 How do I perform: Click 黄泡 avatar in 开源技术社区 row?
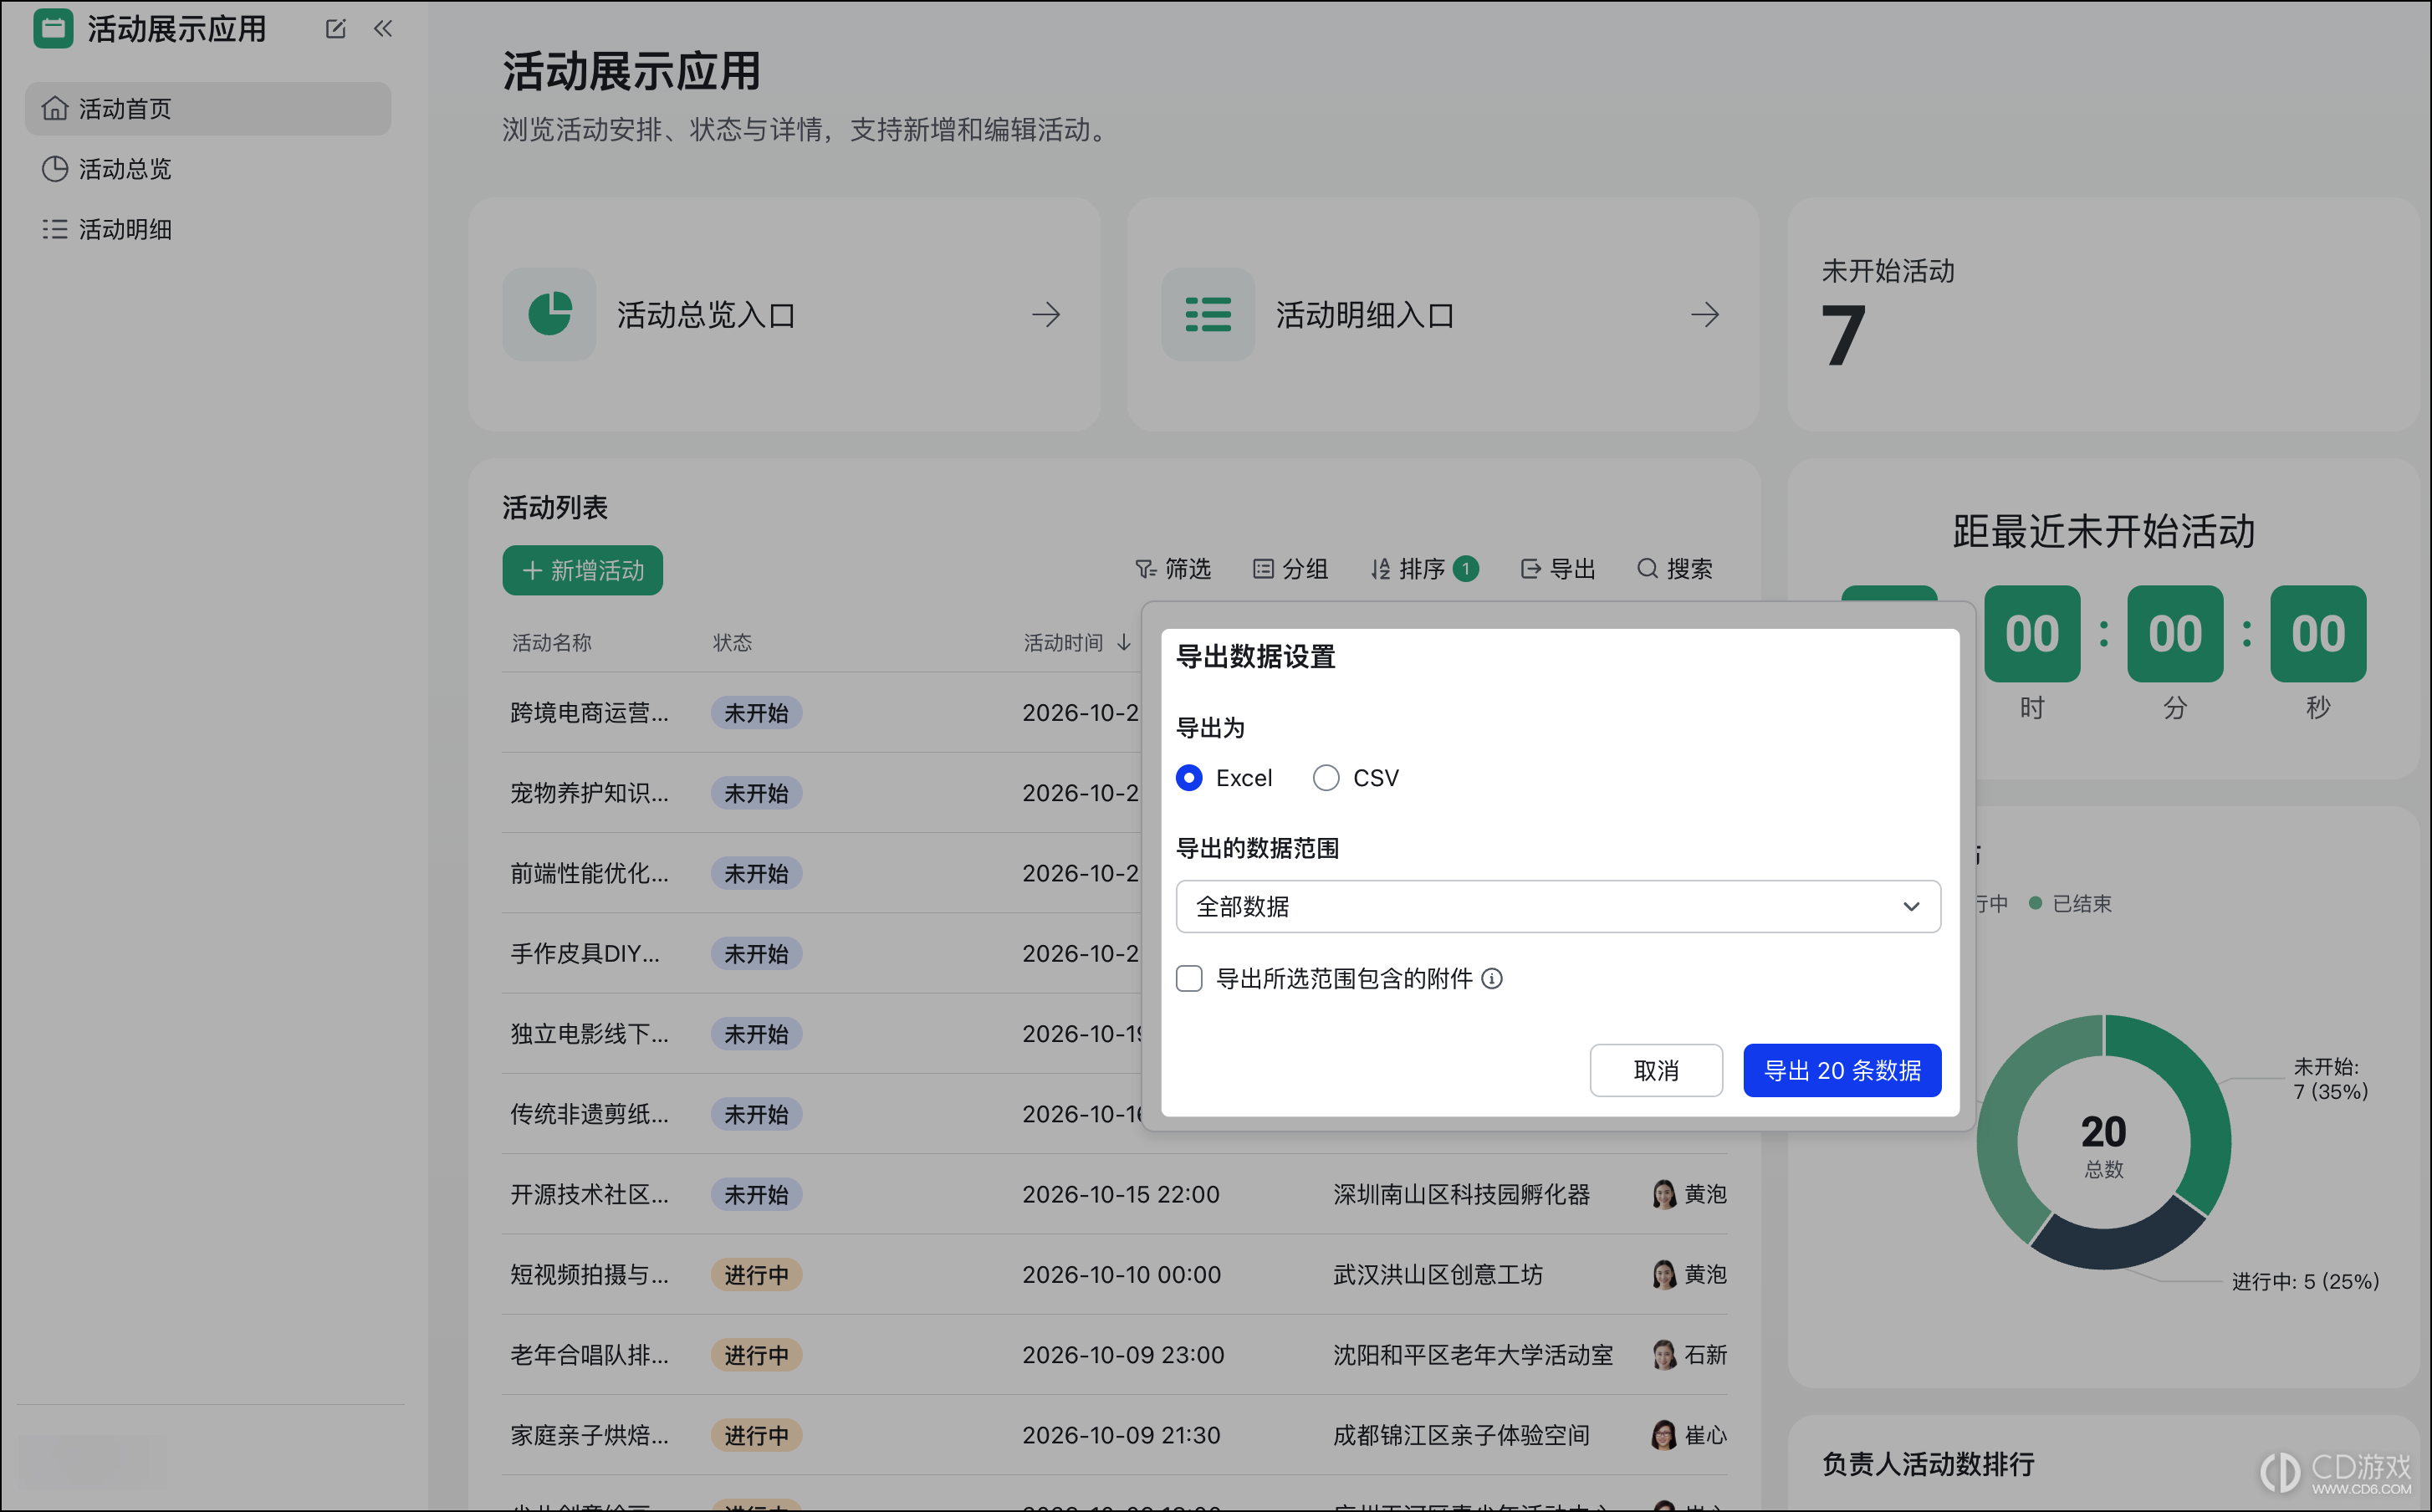(x=1664, y=1194)
